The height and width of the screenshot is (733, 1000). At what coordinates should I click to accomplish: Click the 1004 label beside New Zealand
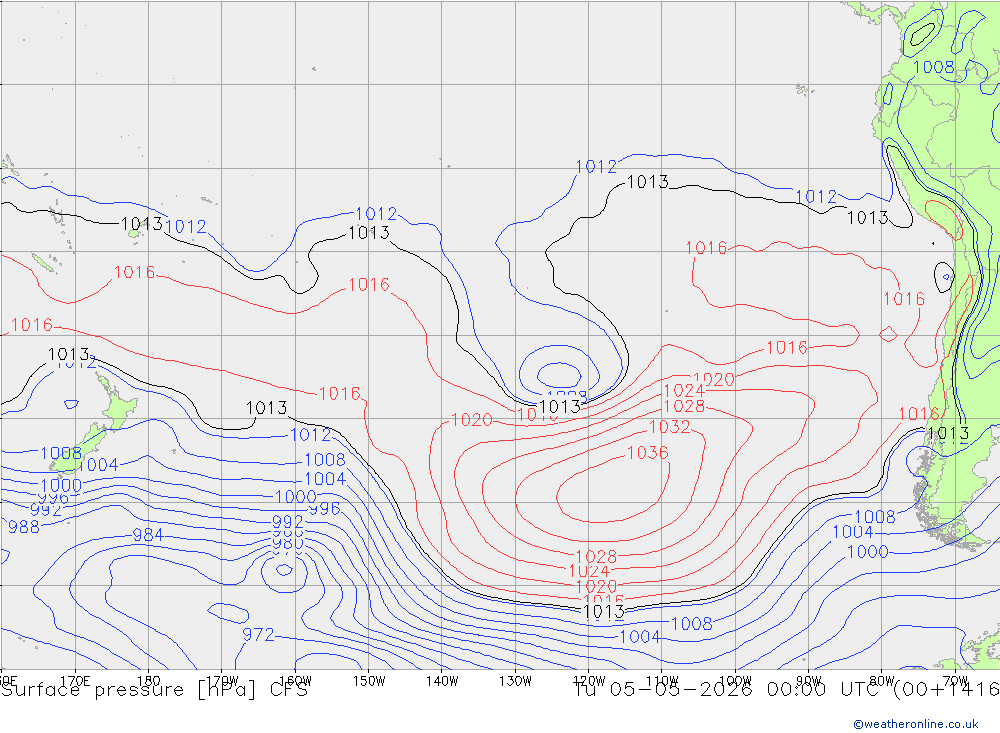point(98,465)
